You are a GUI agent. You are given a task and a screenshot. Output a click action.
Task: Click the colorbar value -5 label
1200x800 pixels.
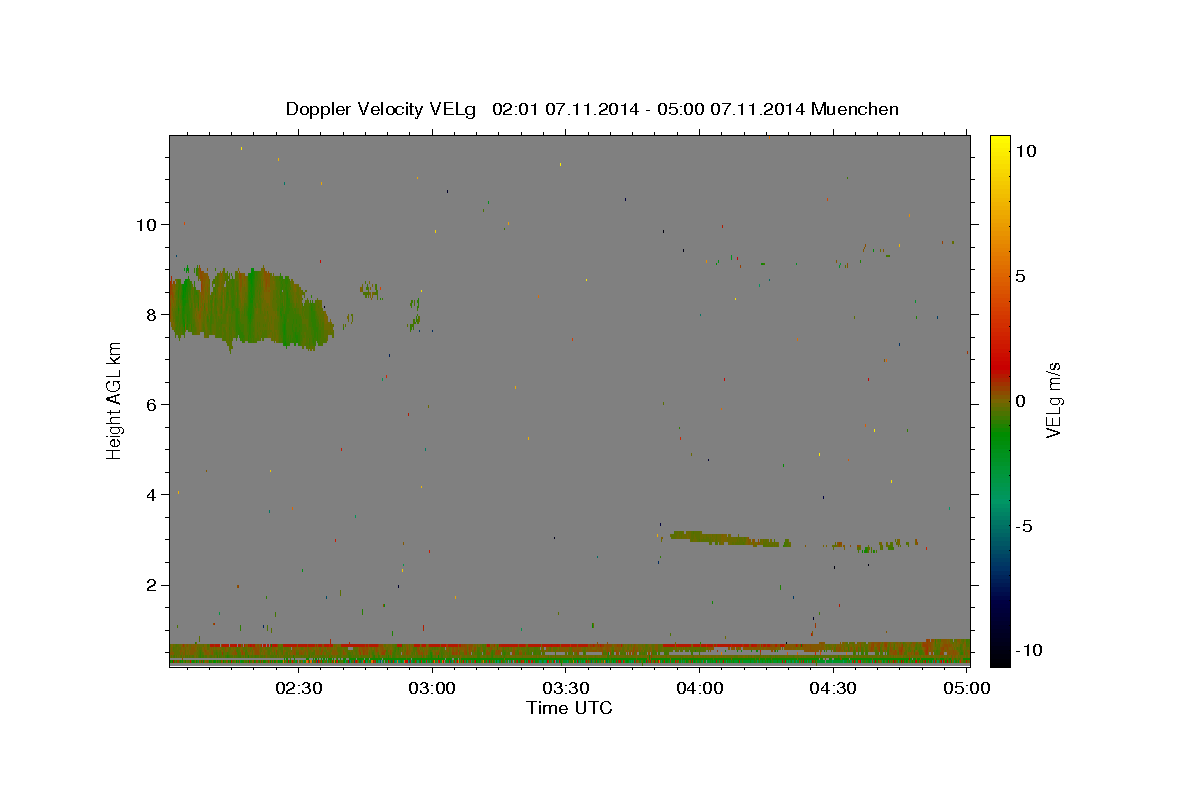click(1025, 526)
